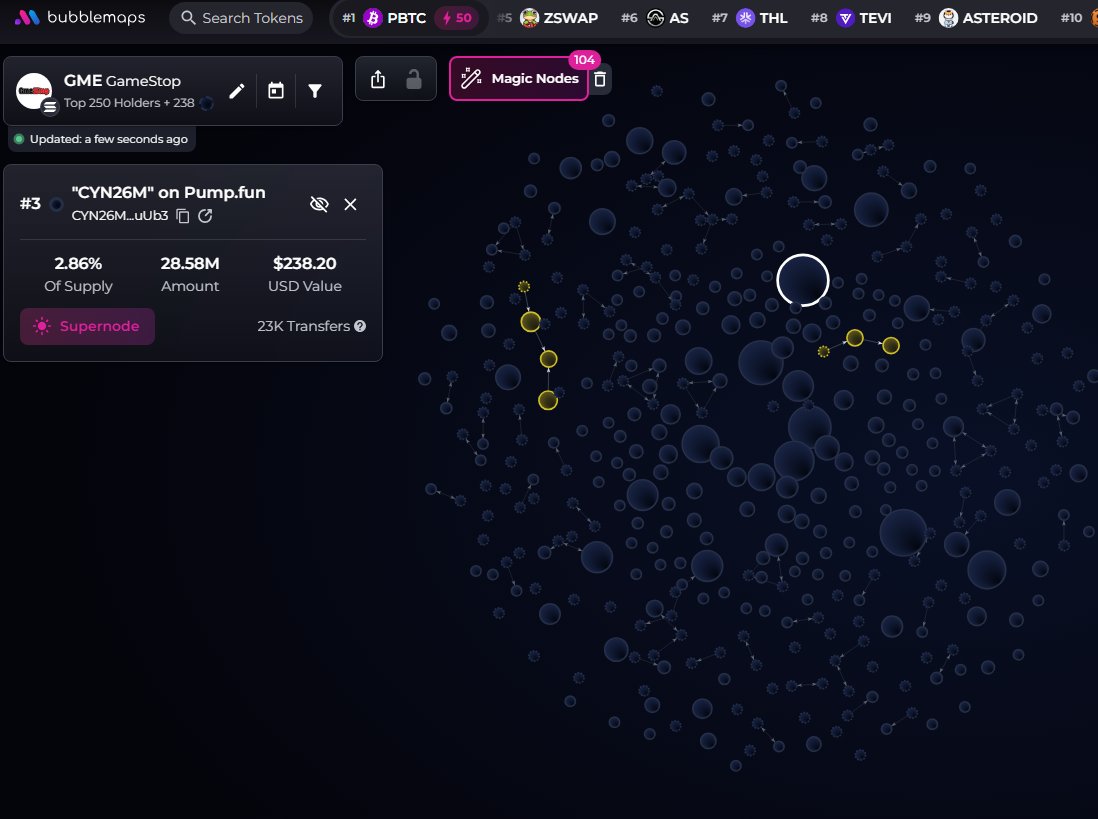Click the 2.86% Of Supply value
The height and width of the screenshot is (819, 1098).
(78, 263)
